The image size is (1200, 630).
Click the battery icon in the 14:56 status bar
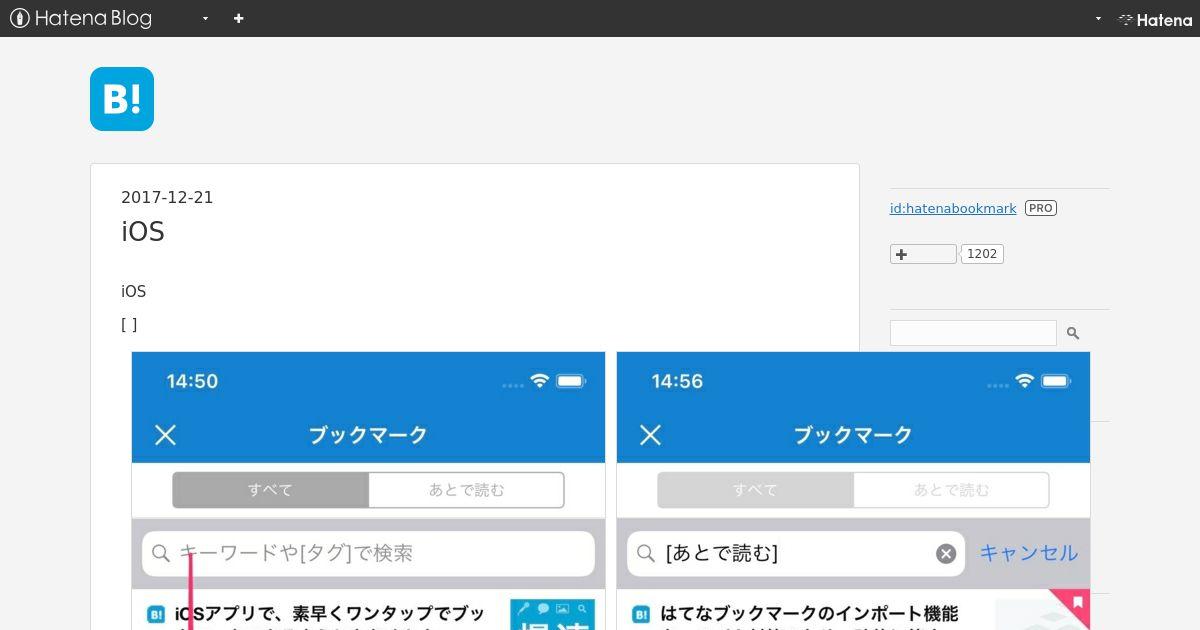point(1056,381)
